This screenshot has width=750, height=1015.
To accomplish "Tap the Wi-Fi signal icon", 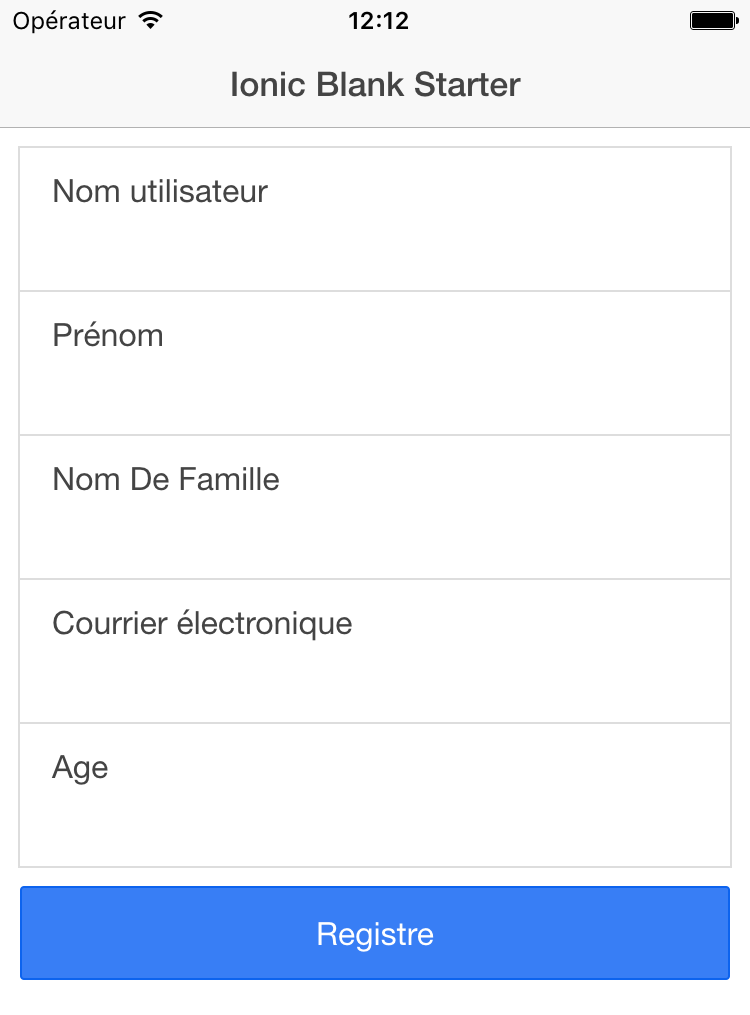I will pos(150,21).
